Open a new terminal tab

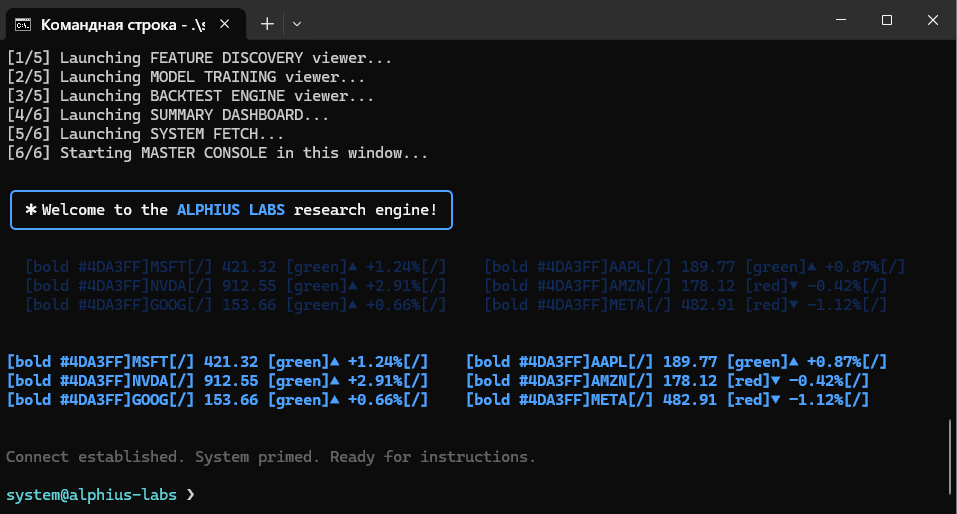(267, 24)
